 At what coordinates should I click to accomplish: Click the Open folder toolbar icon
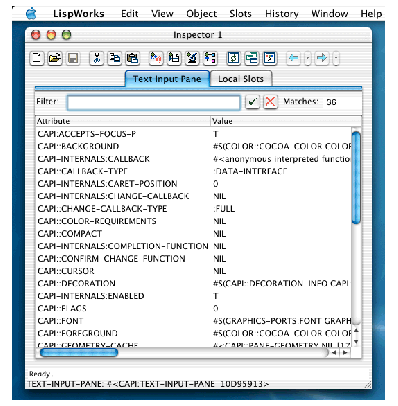coord(55,58)
